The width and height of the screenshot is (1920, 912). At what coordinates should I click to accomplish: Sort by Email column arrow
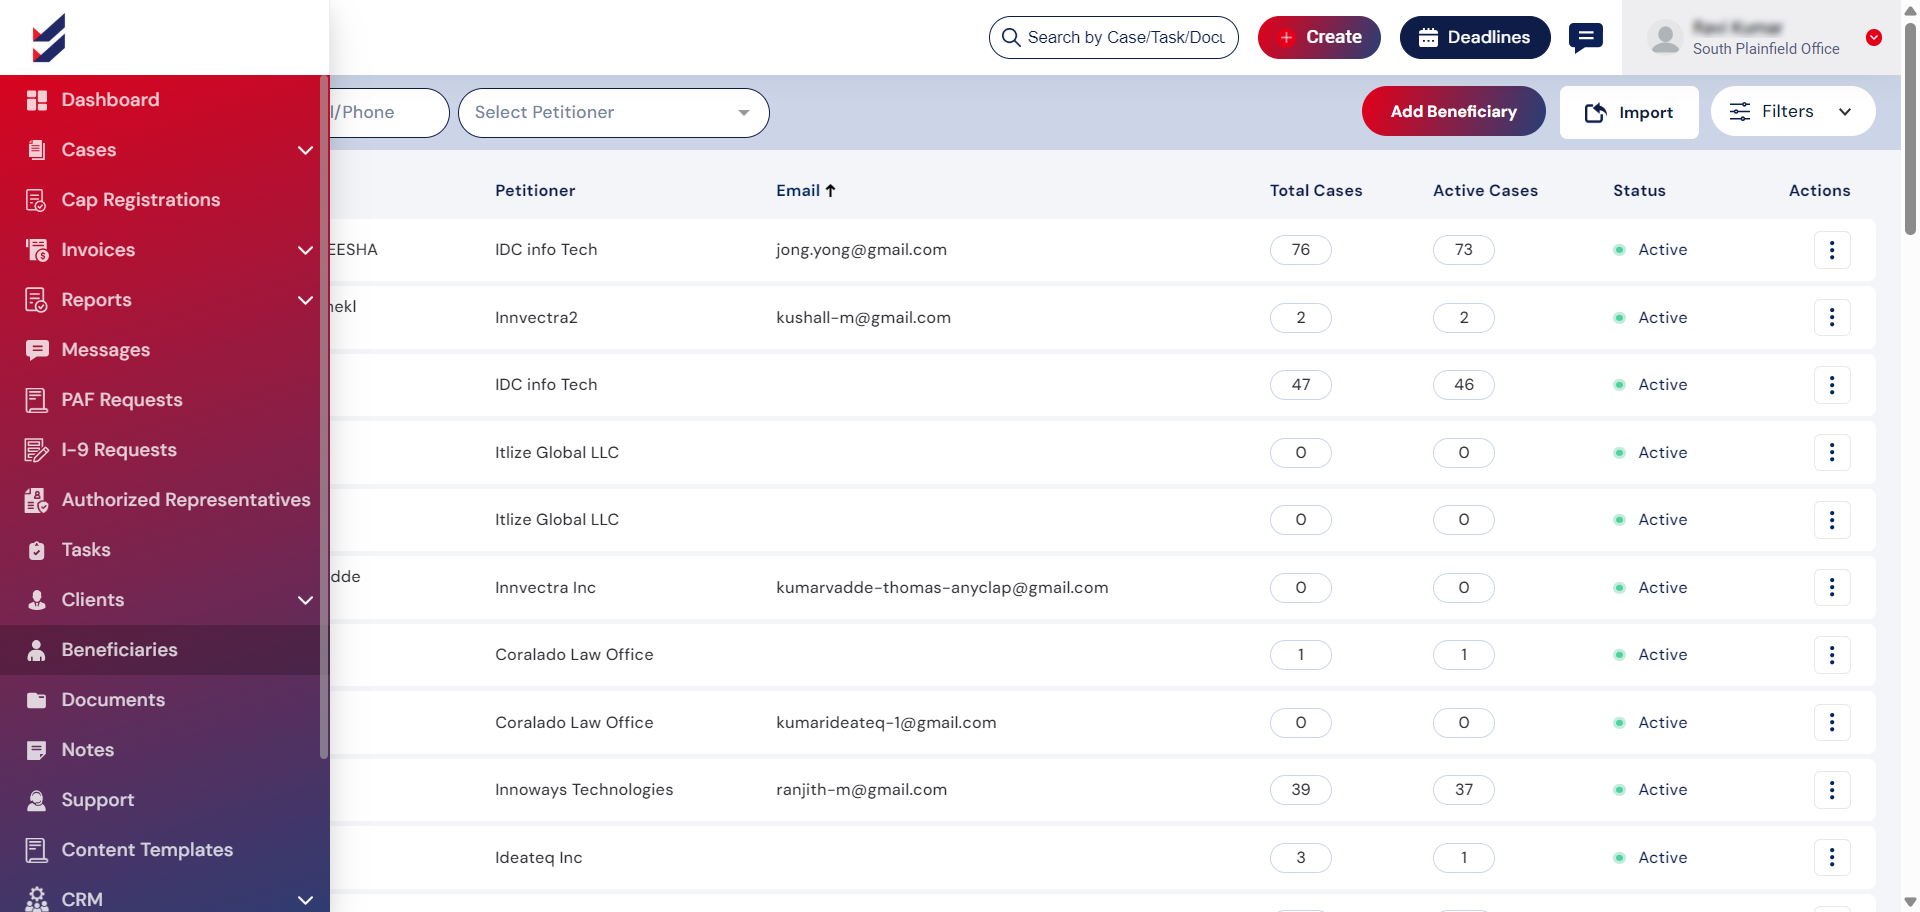(x=830, y=191)
